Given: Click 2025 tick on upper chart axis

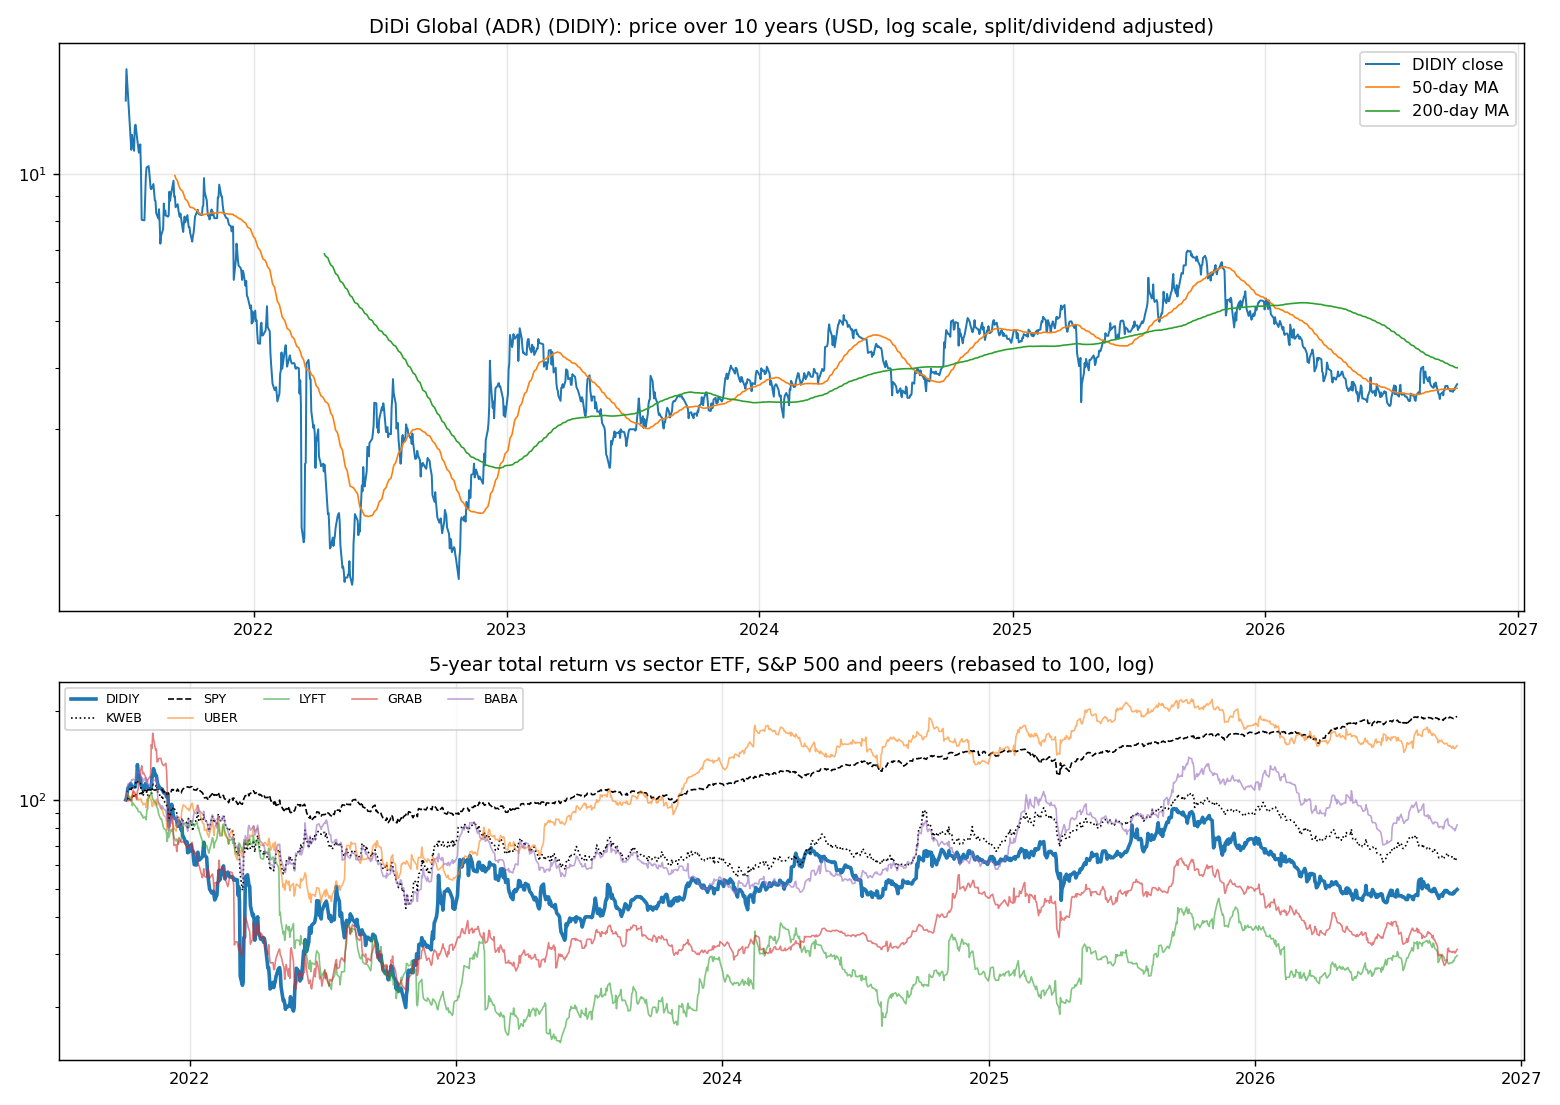Looking at the screenshot, I should [1012, 629].
